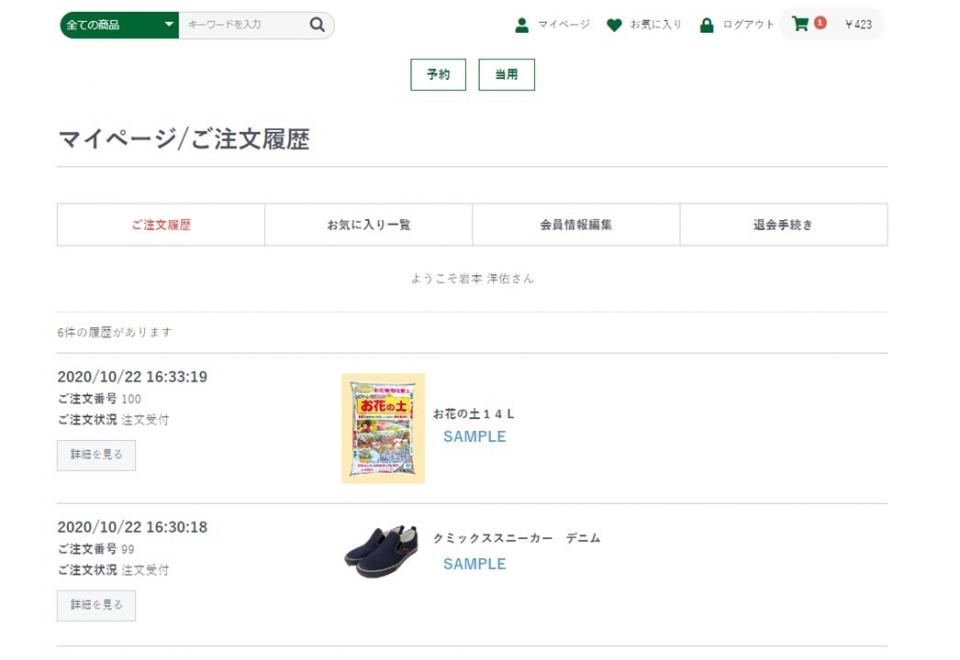Go to the 退会手続き tab
Image resolution: width=960 pixels, height=660 pixels.
pyautogui.click(x=783, y=225)
